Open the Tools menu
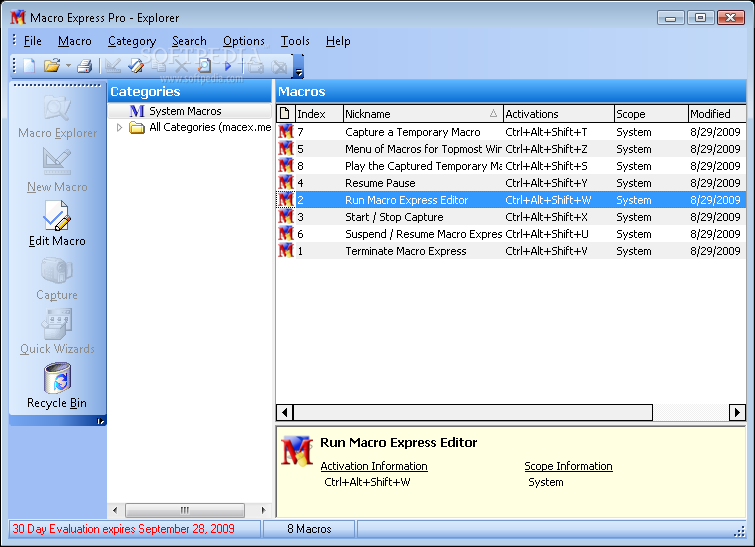The image size is (755, 547). pos(295,41)
